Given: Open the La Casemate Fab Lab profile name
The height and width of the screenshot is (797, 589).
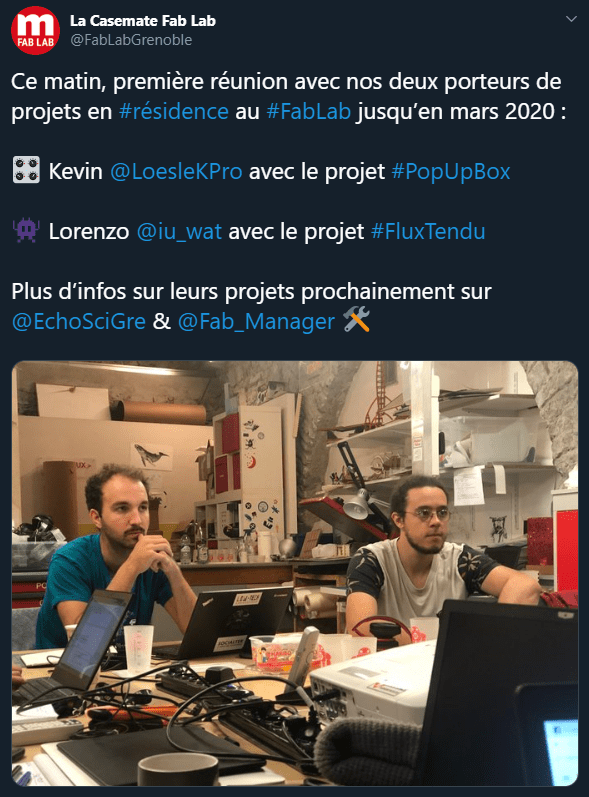Looking at the screenshot, I should point(142,21).
